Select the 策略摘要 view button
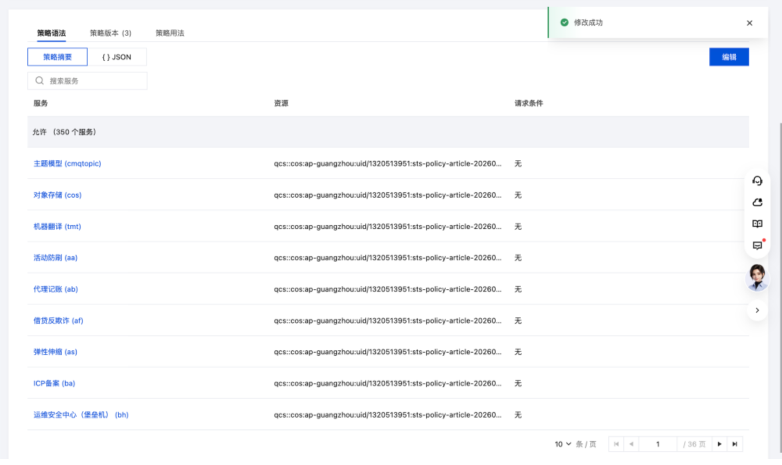 (57, 57)
